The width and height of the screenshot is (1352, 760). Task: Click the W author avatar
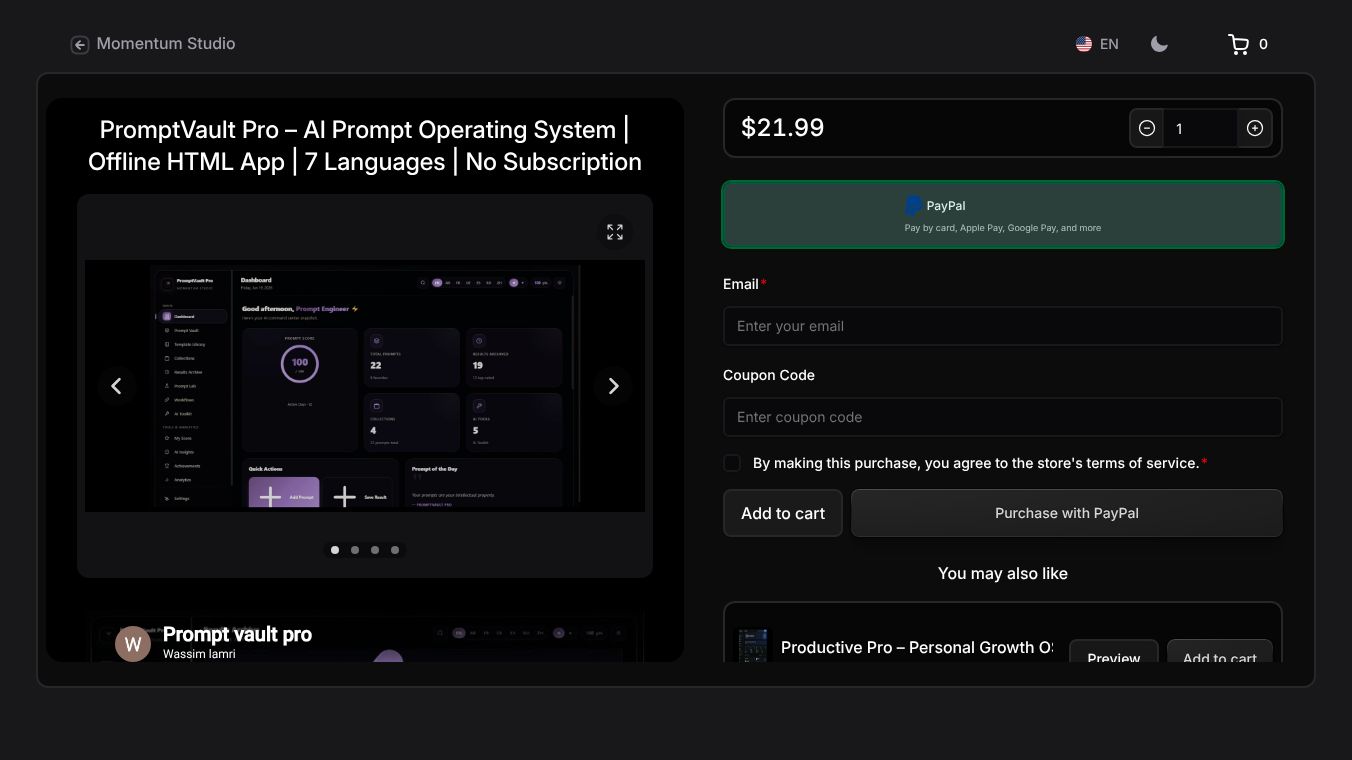point(133,644)
